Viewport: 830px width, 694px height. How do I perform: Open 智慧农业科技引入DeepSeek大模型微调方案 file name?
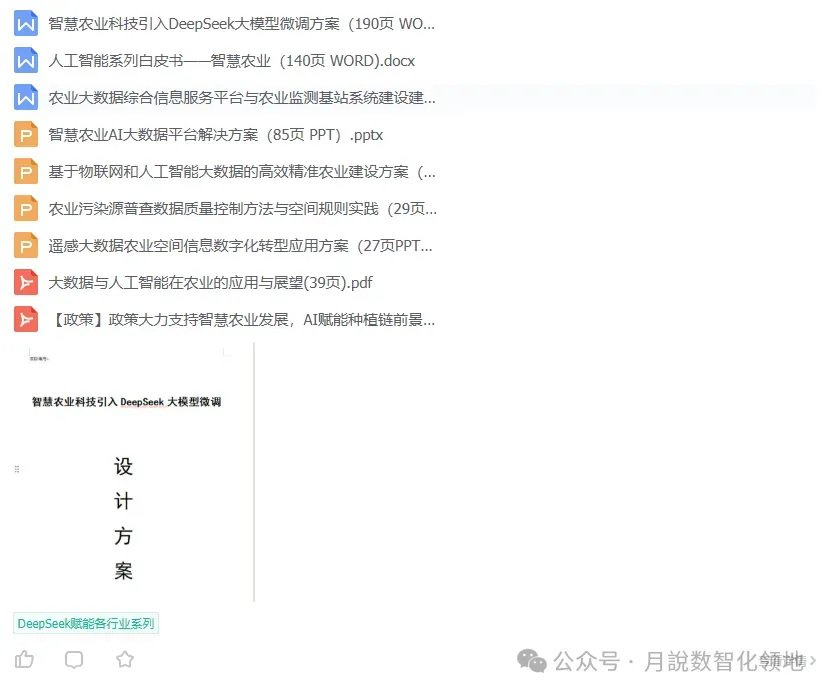[x=241, y=24]
